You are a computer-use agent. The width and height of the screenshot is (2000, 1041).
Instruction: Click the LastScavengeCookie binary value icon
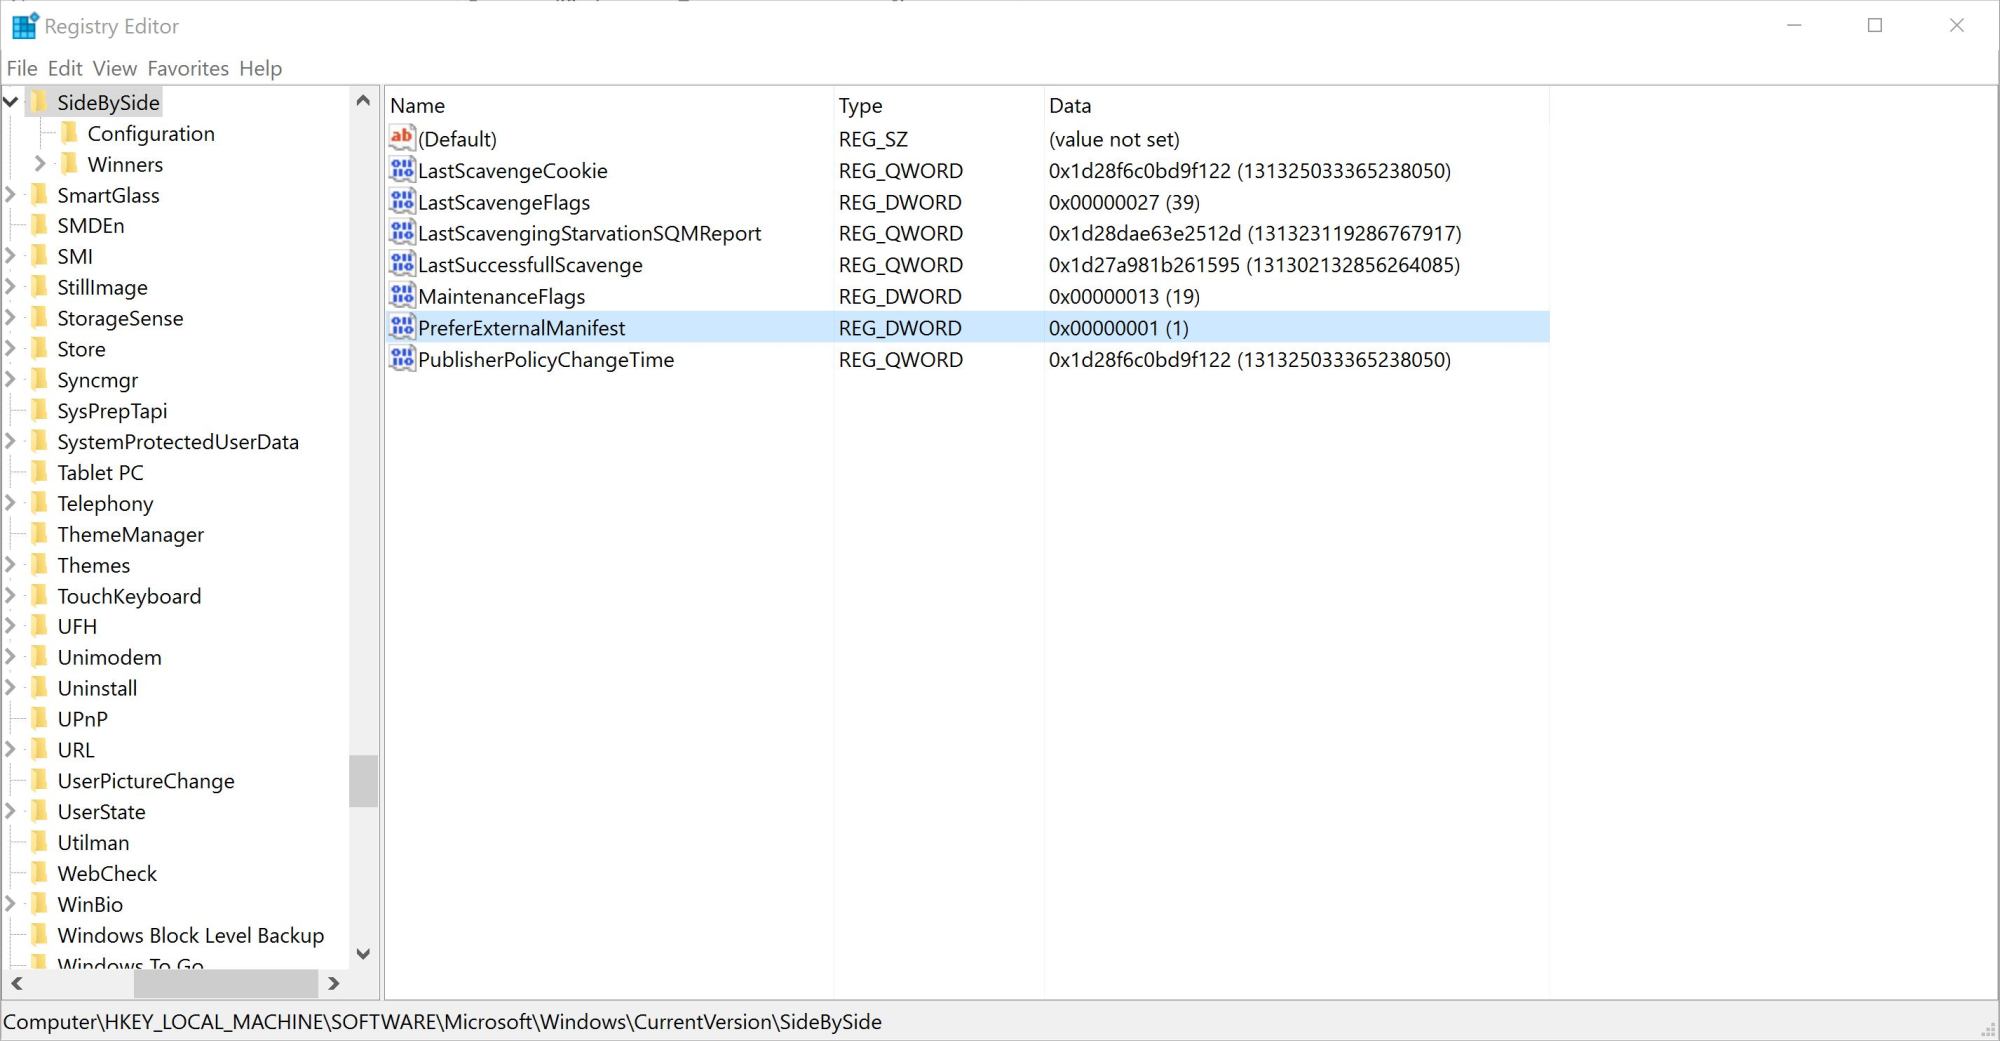coord(402,170)
